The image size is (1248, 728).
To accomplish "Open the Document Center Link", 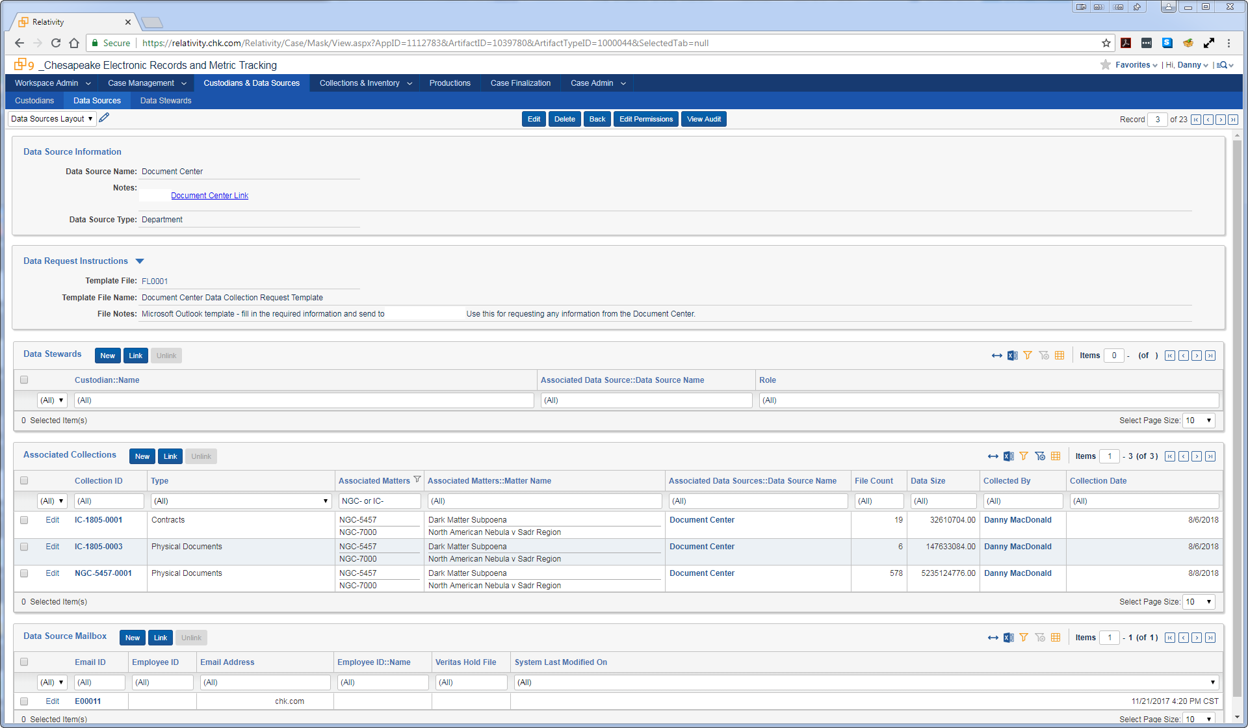I will [209, 196].
